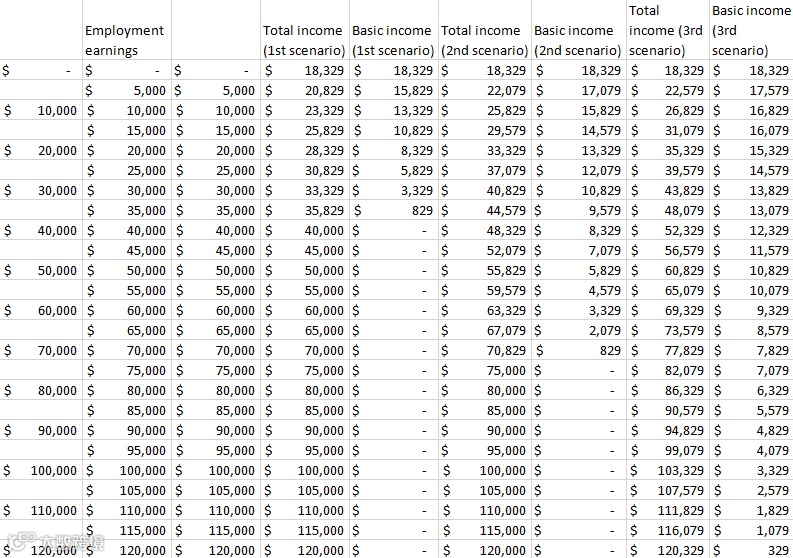The width and height of the screenshot is (793, 558).
Task: Select 829 under Basic income (1st scenario)
Action: click(x=422, y=210)
